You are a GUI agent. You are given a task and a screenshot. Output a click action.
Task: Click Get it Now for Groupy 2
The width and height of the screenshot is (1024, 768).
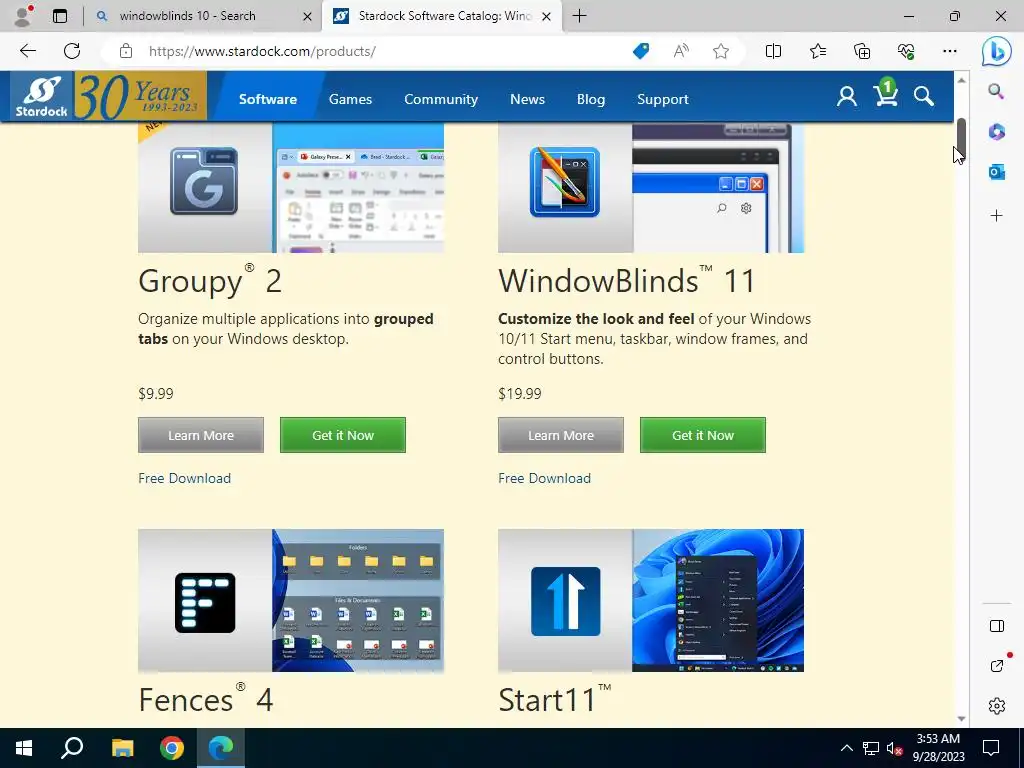coord(343,435)
